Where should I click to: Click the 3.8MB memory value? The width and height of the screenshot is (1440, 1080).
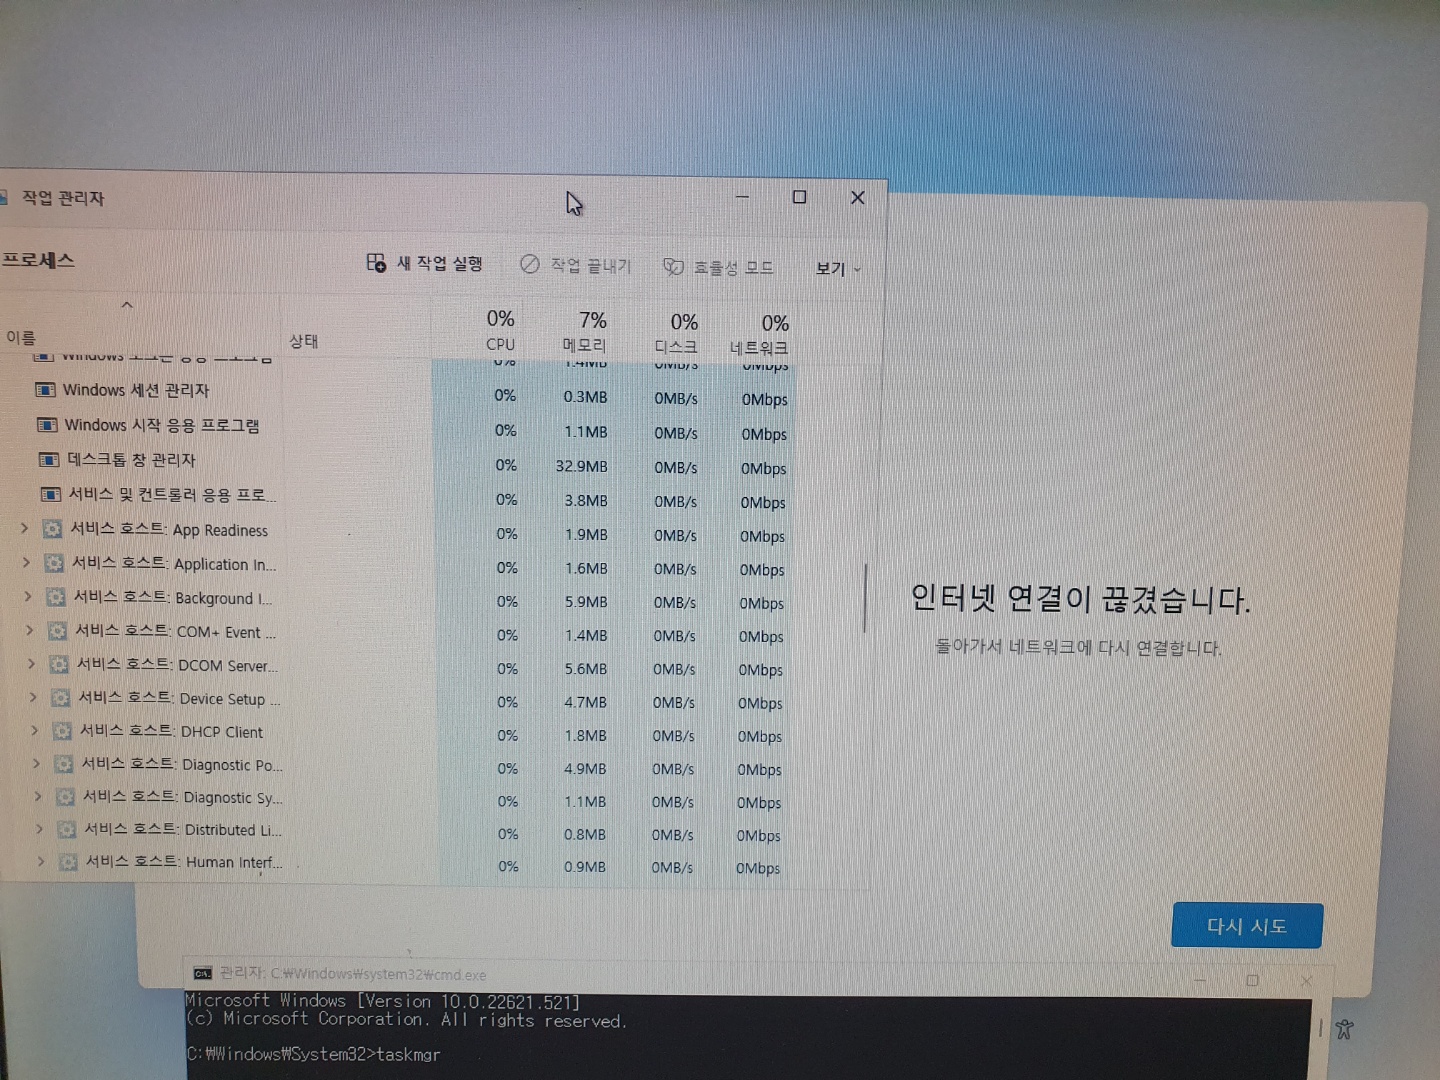point(586,500)
